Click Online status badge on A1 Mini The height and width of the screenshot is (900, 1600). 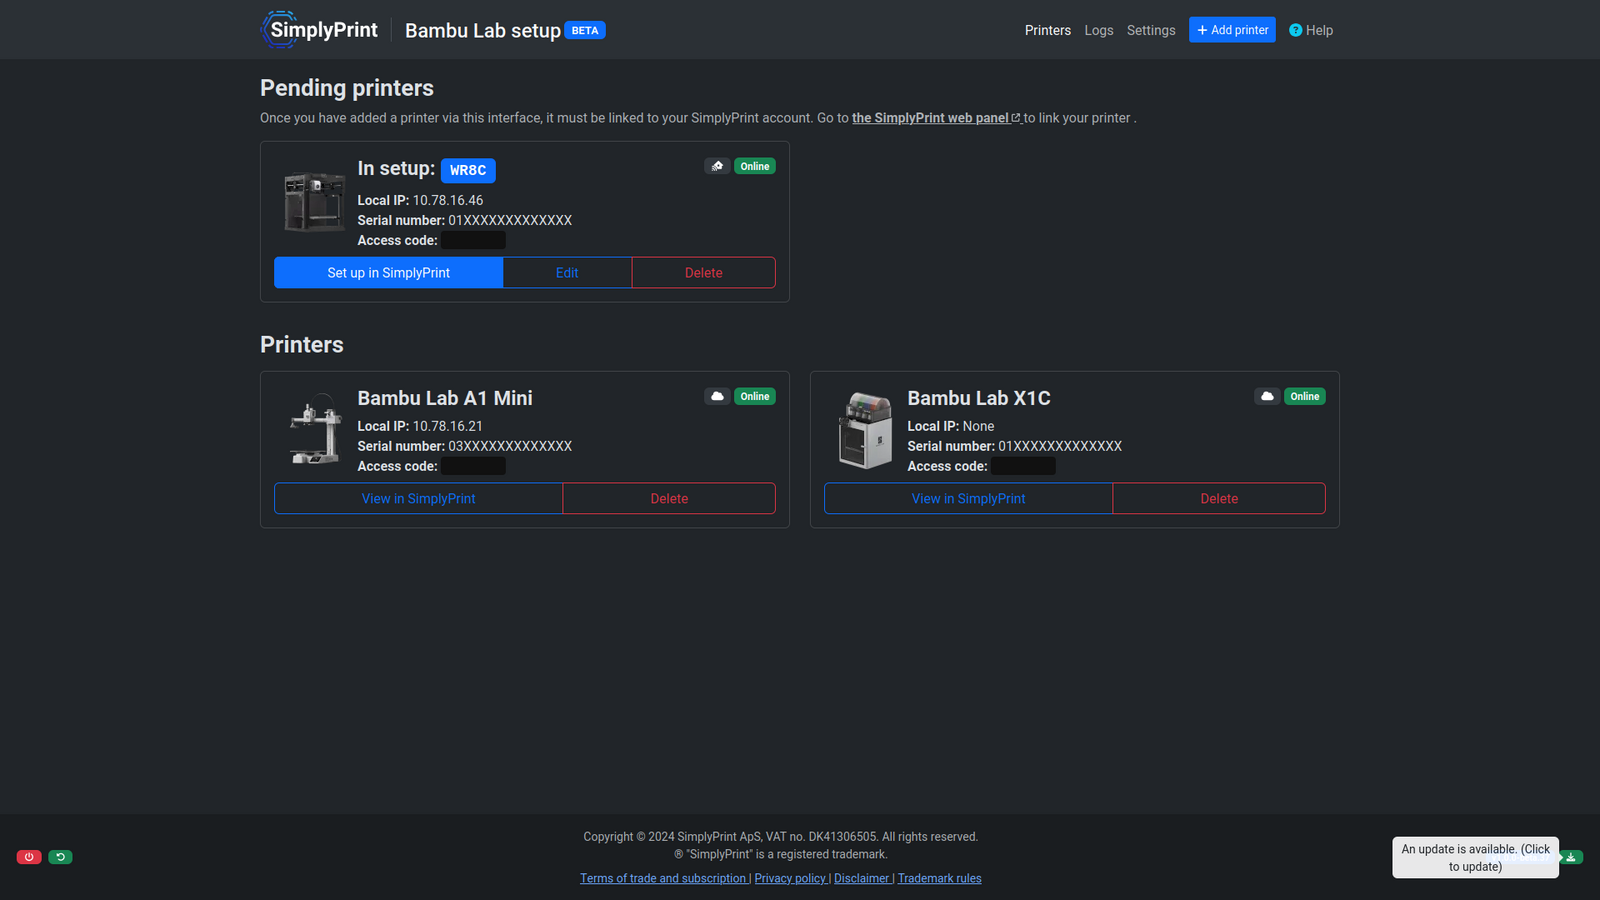coord(755,396)
